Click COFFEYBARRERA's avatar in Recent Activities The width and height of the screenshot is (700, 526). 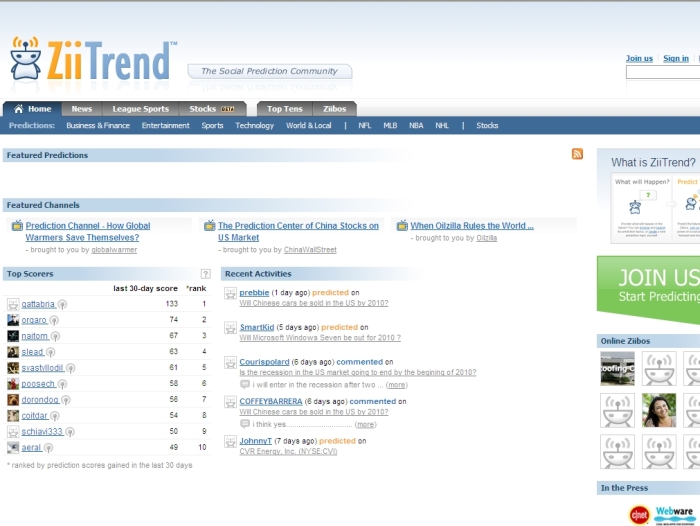(230, 402)
